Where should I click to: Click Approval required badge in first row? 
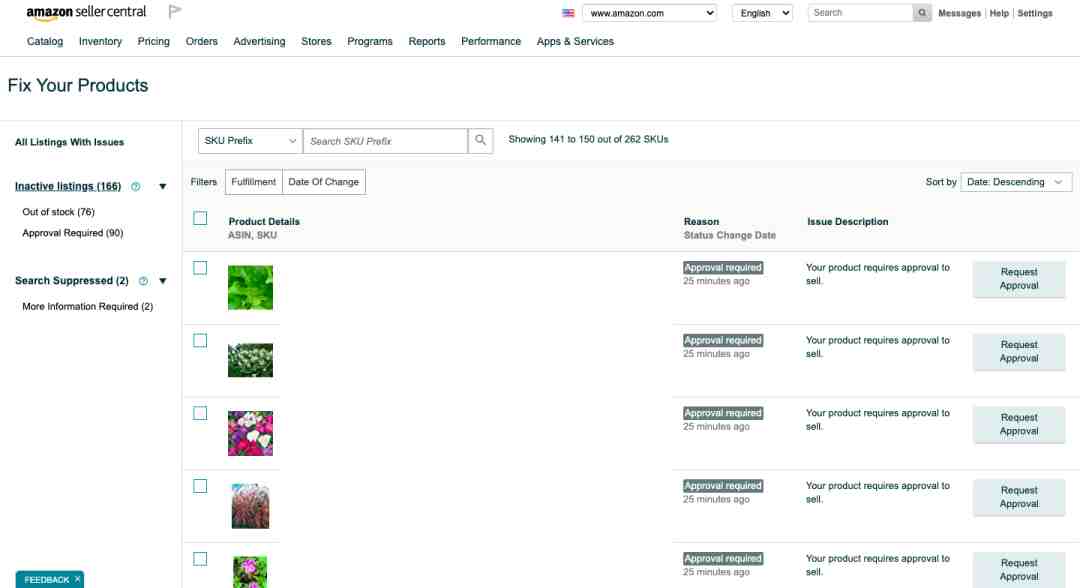(x=723, y=268)
